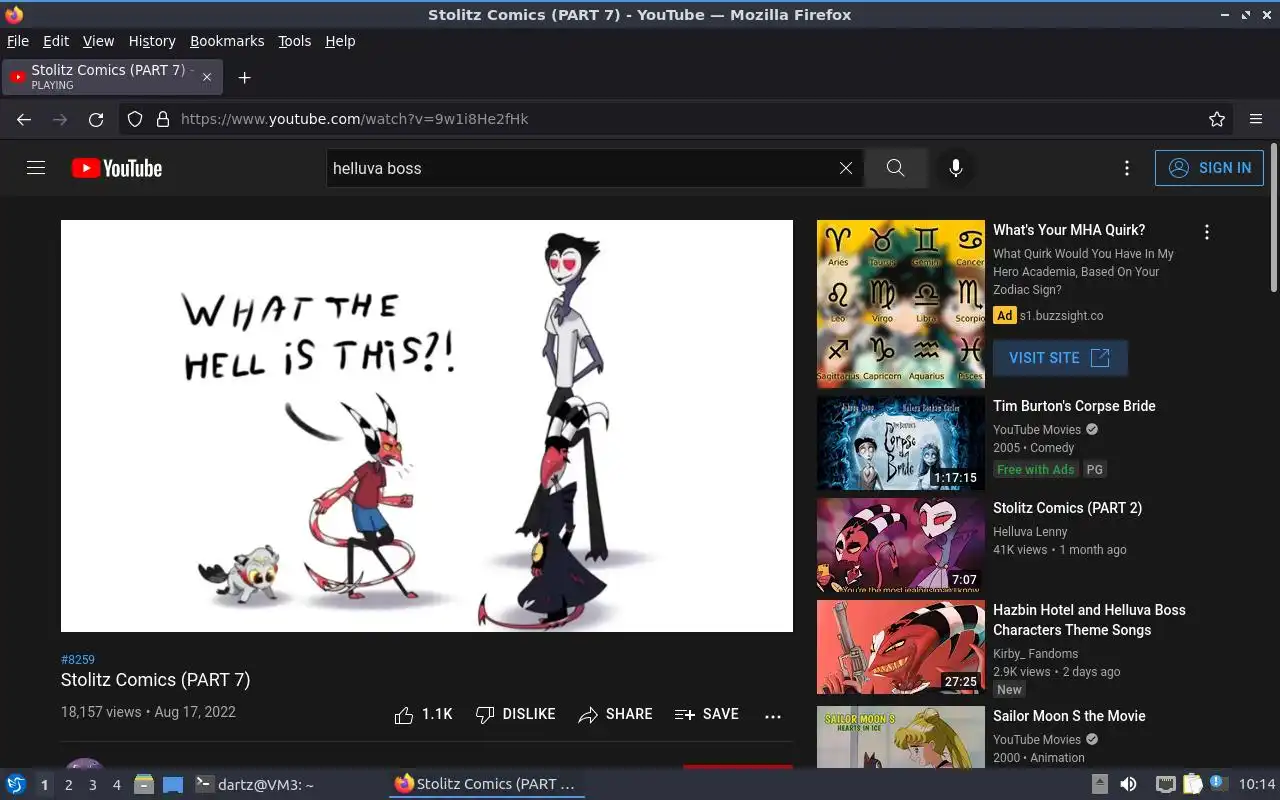Open the volume control in system tray
This screenshot has height=800, width=1280.
pyautogui.click(x=1128, y=784)
